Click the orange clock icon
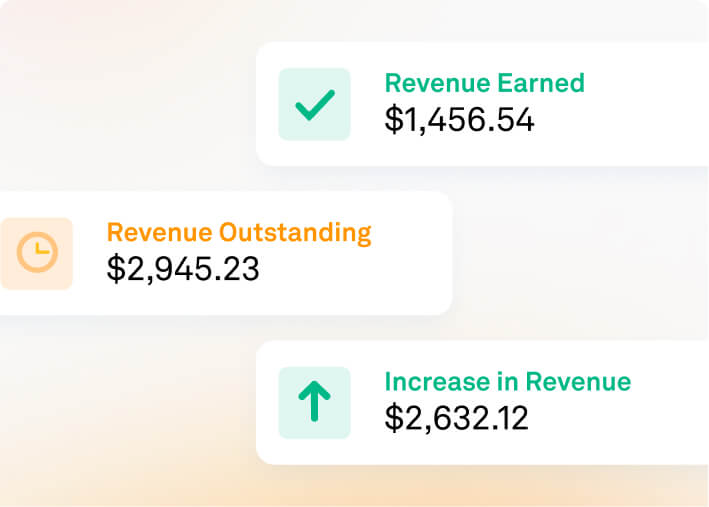This screenshot has width=709, height=507. coord(37,252)
